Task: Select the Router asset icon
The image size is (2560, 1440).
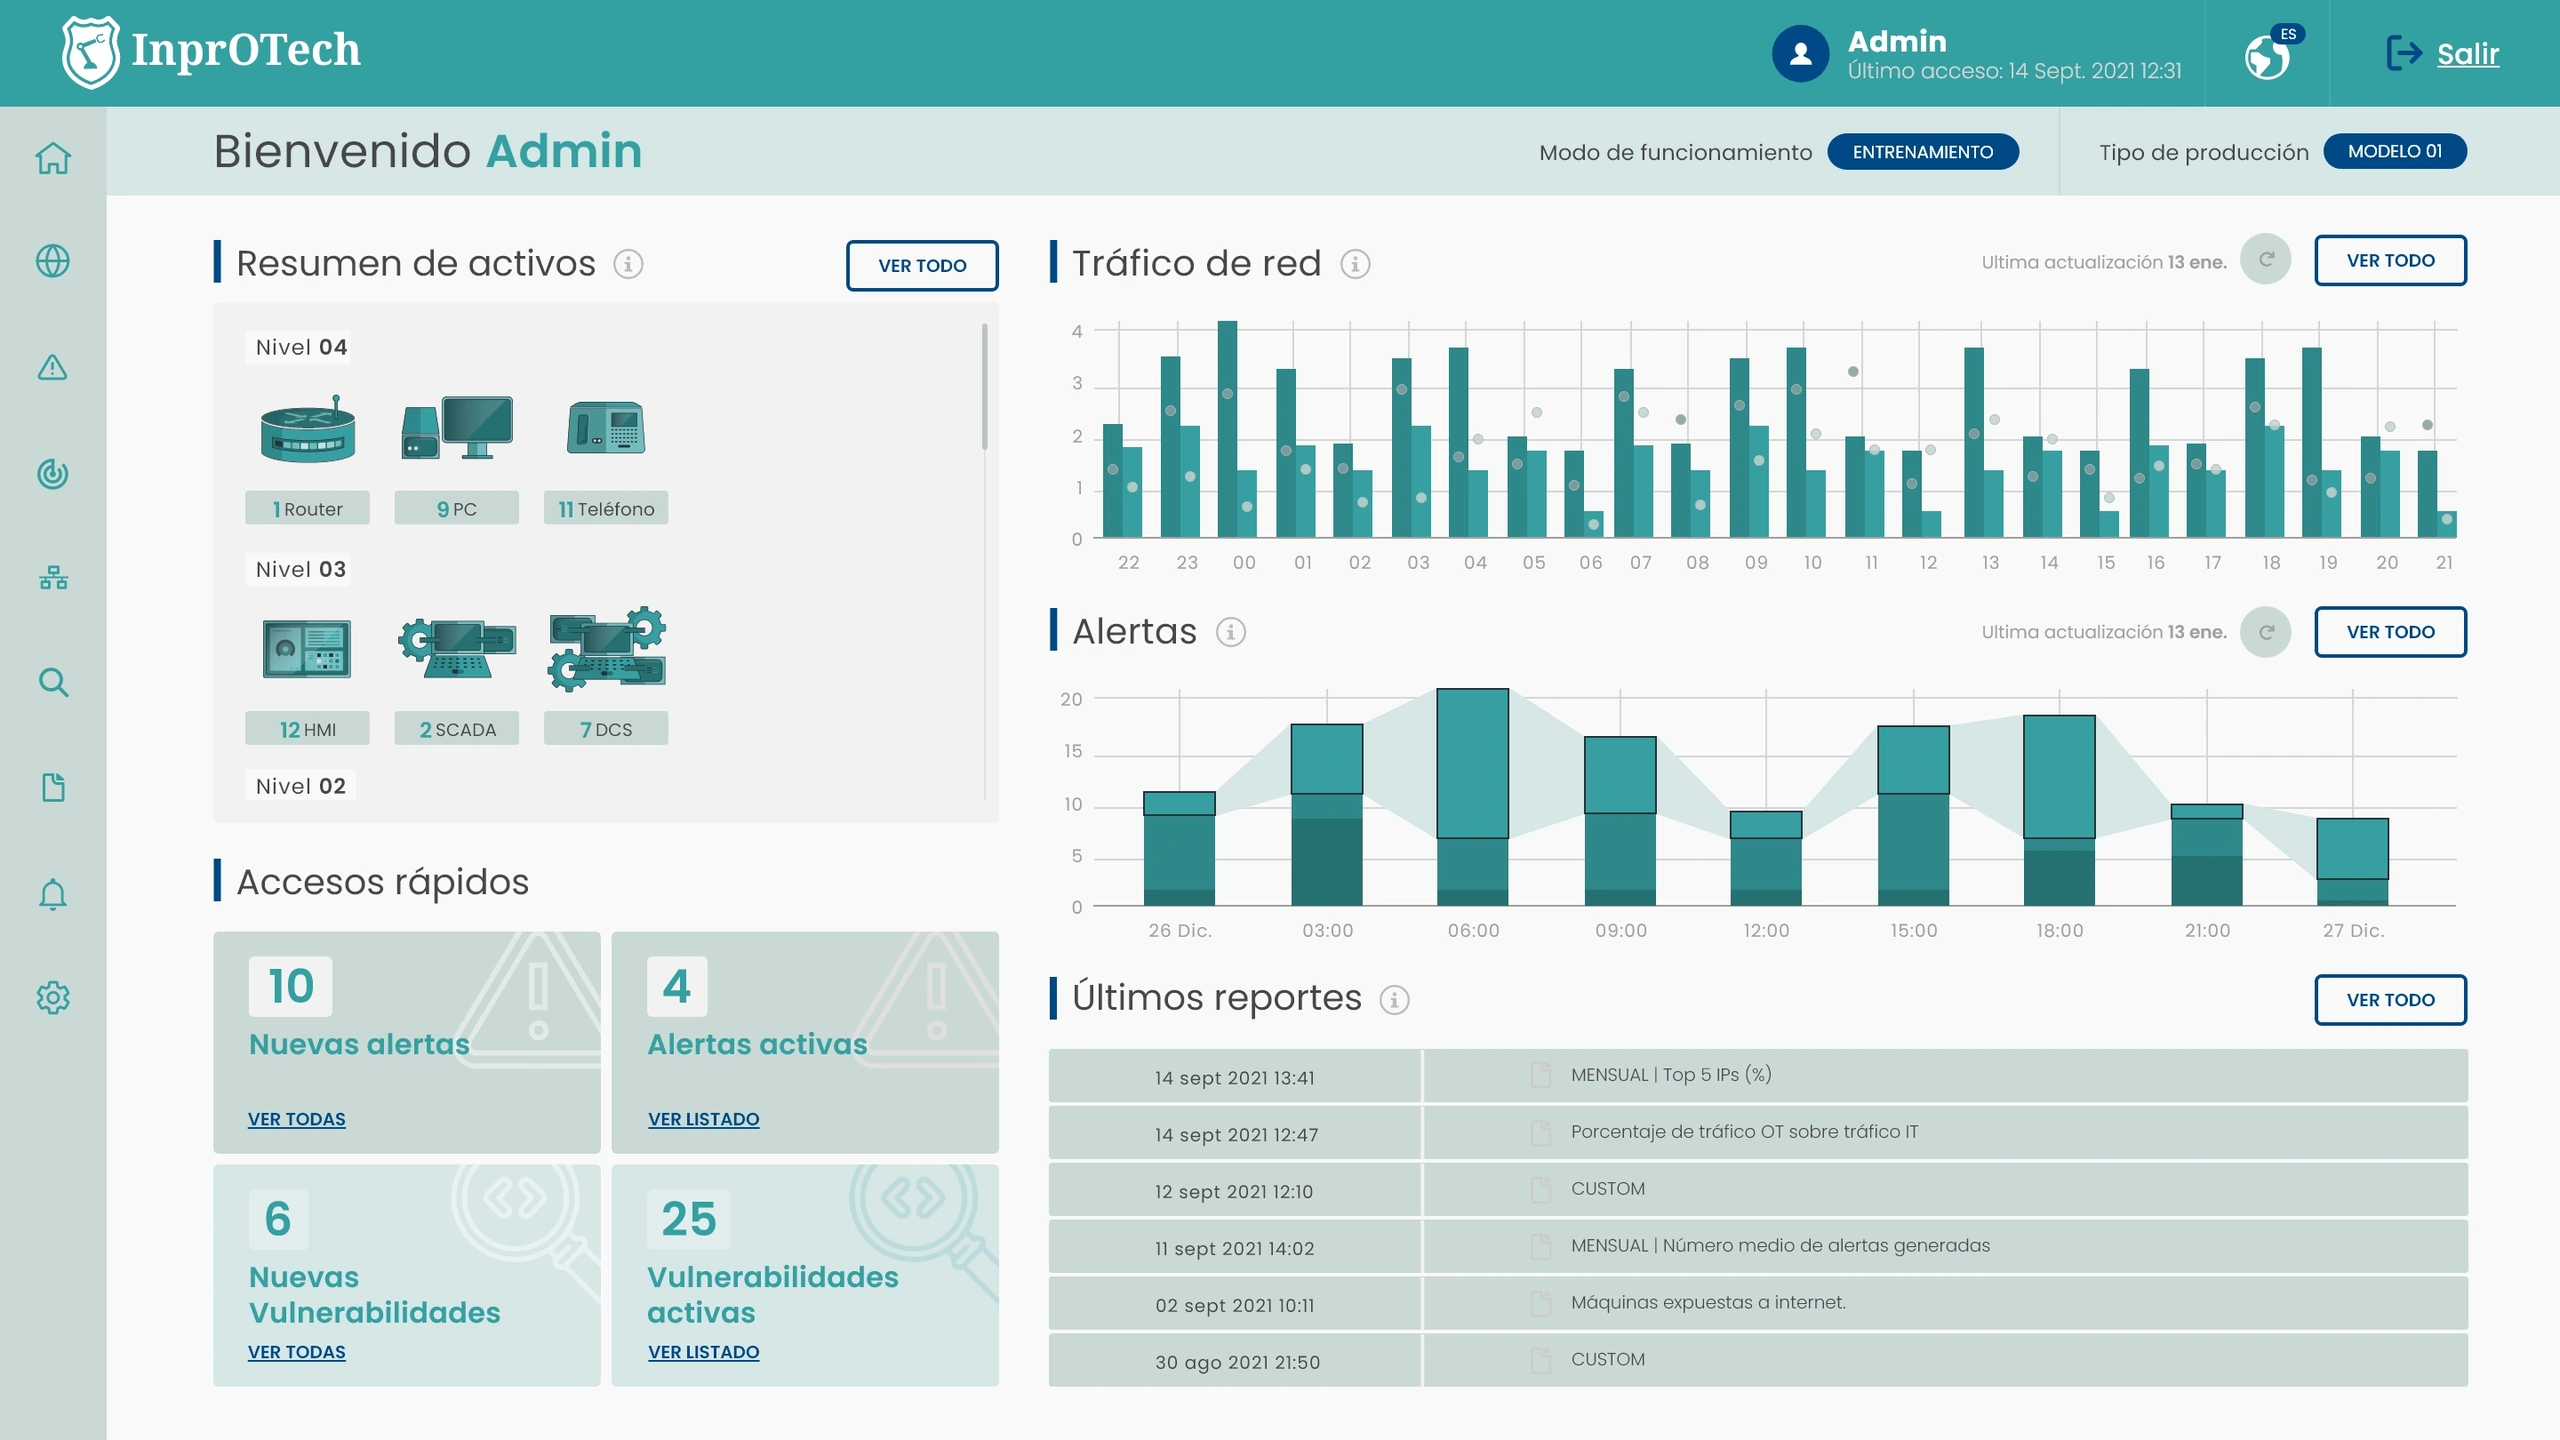Action: pos(308,430)
